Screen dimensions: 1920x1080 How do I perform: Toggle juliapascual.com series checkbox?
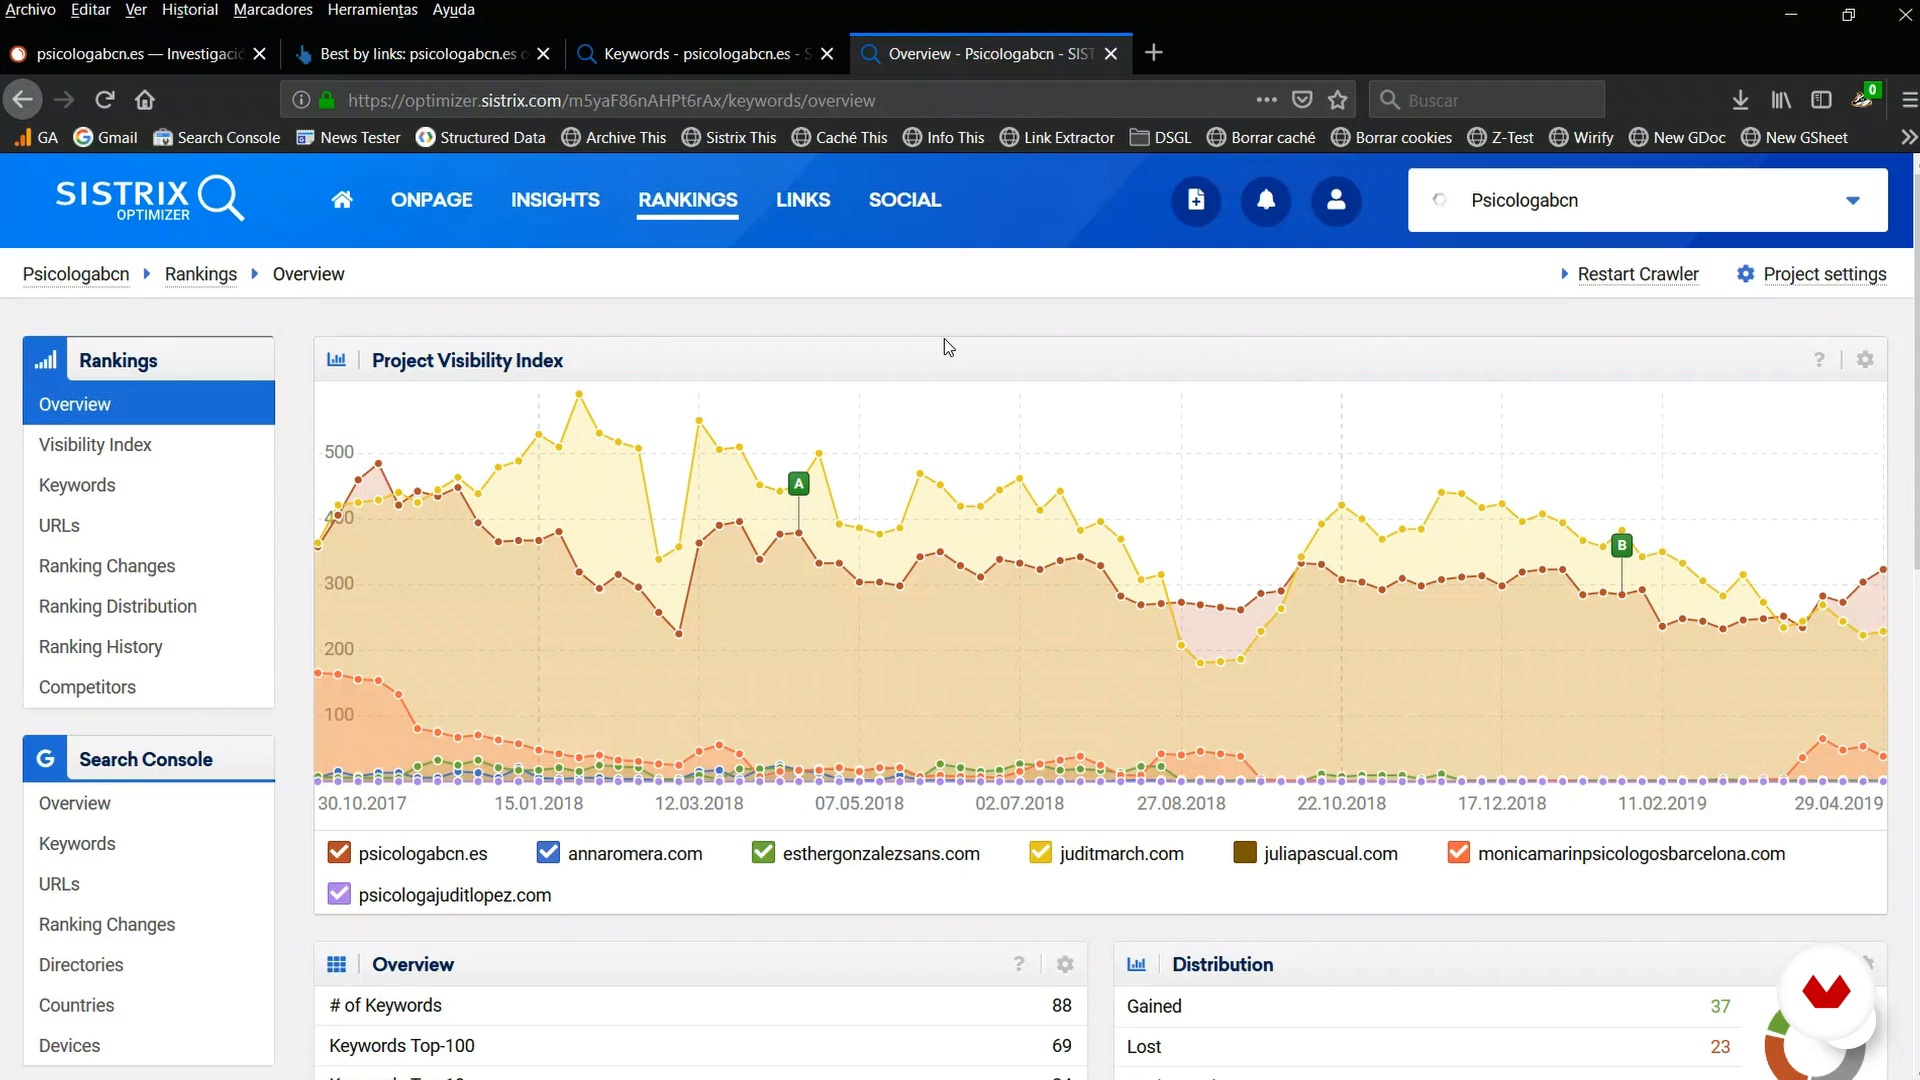(1245, 853)
